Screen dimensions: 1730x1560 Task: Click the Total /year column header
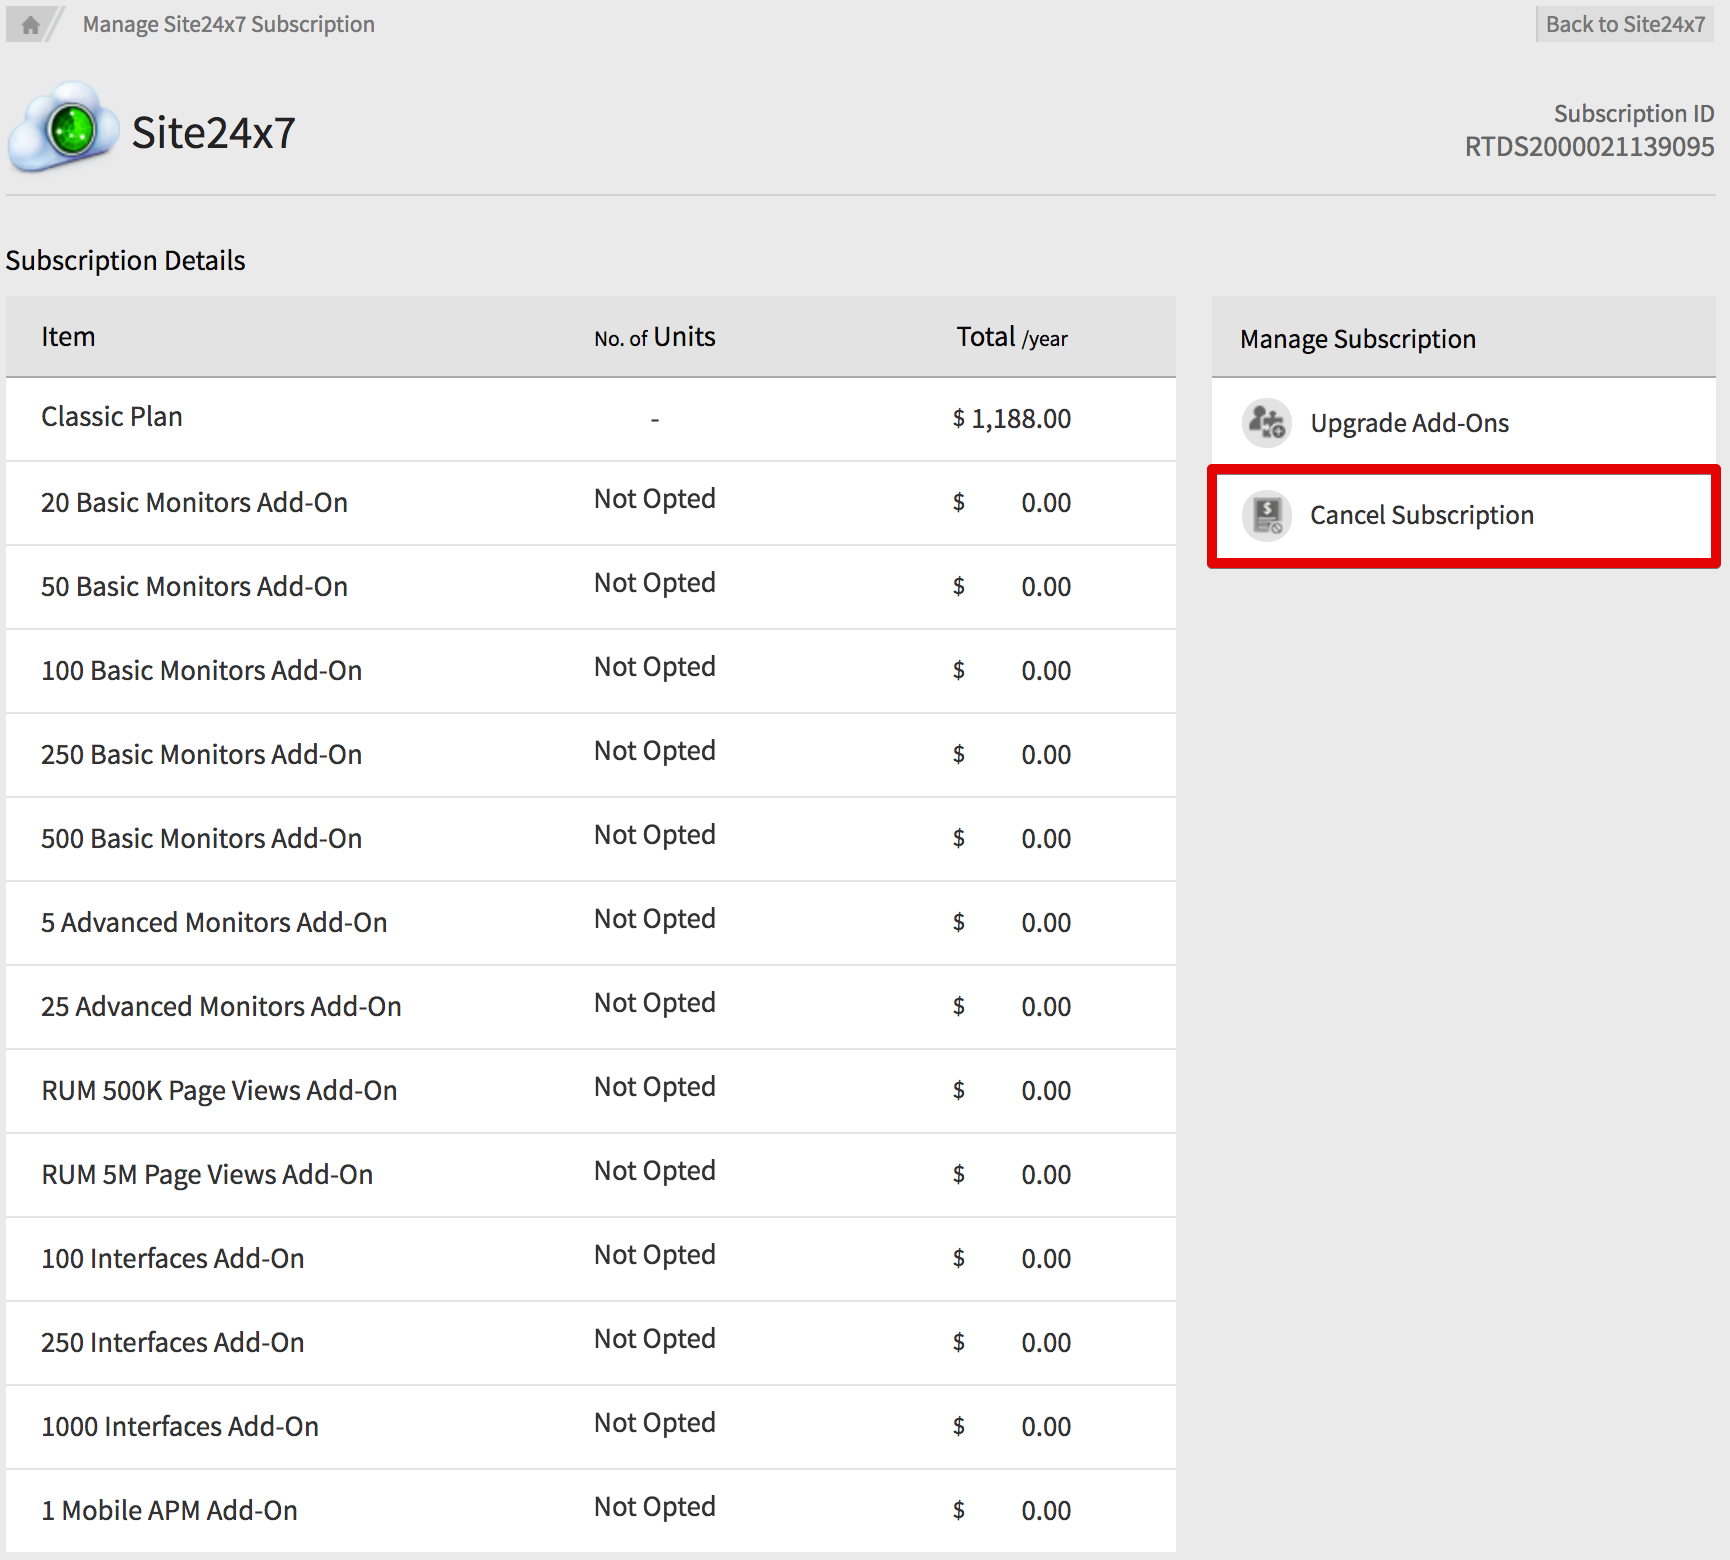1011,338
